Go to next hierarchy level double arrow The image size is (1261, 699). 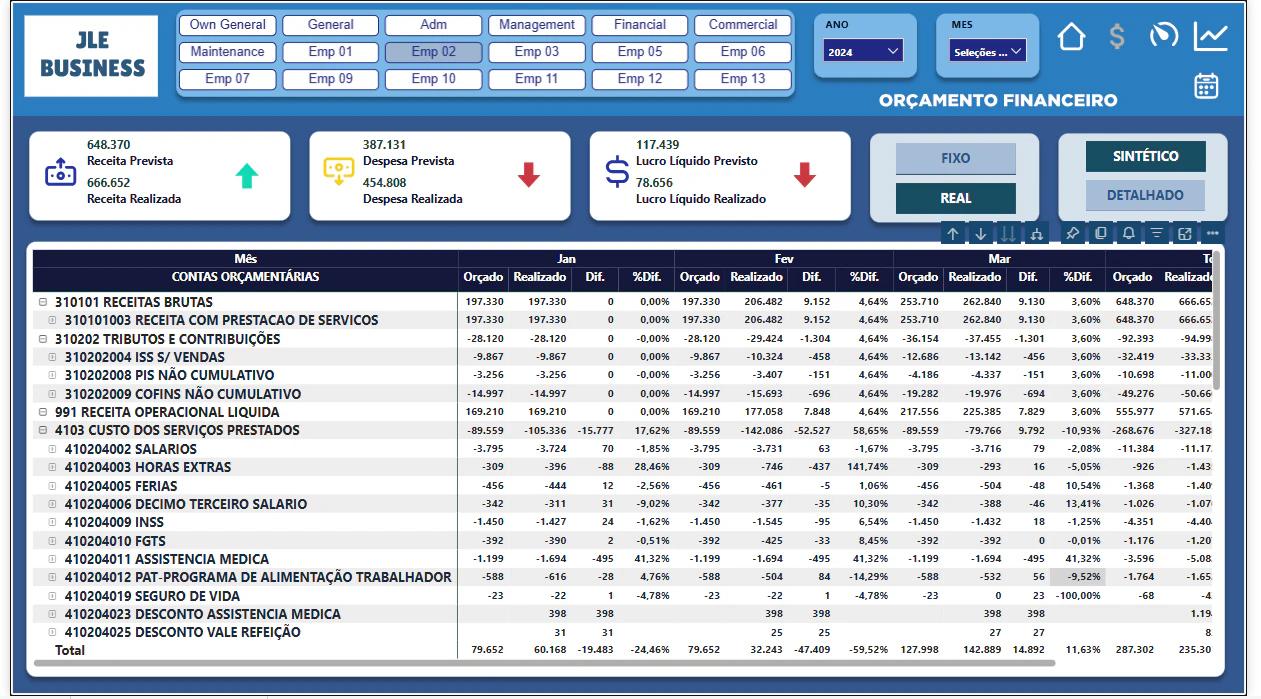[1009, 233]
